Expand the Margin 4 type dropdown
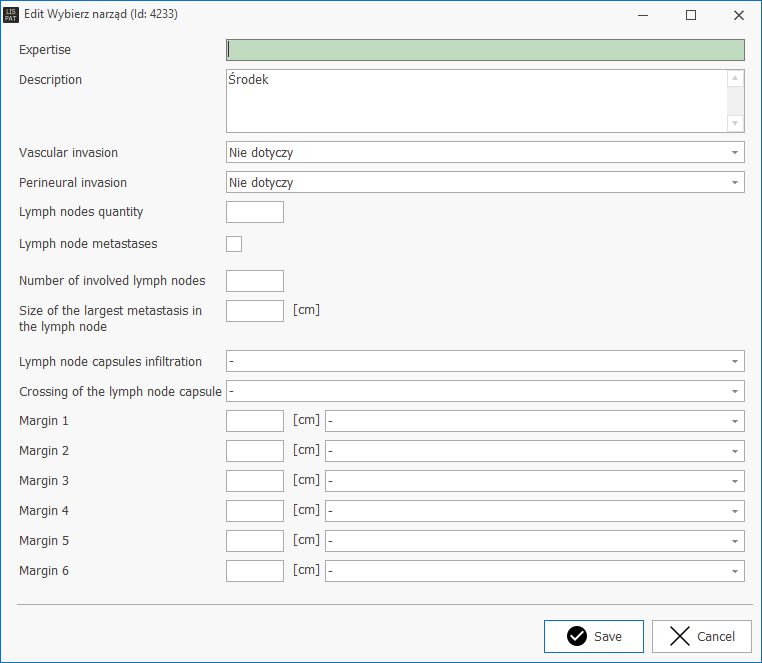 point(534,511)
